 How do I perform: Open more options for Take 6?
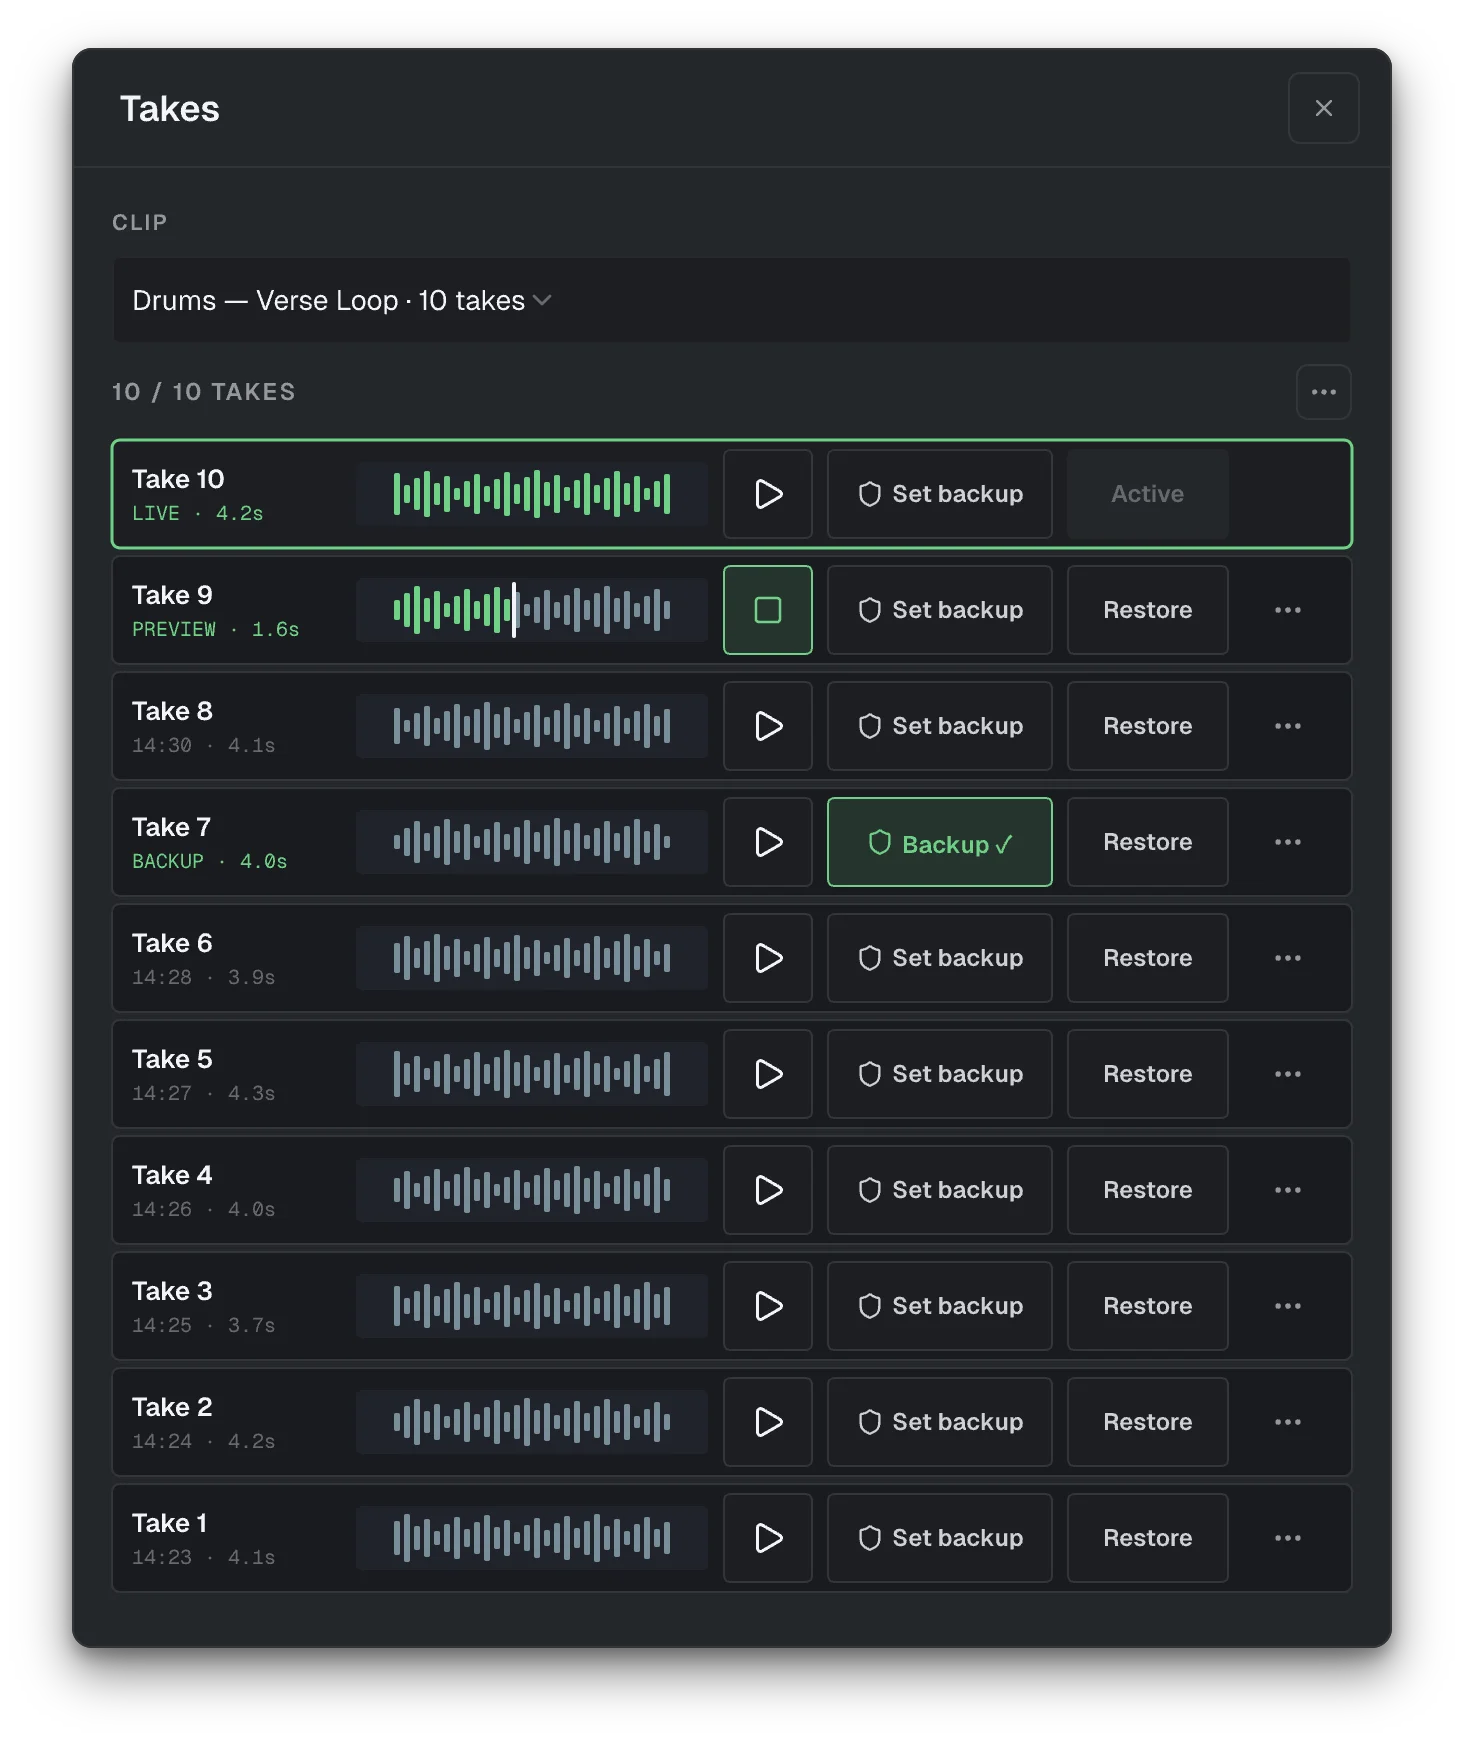pos(1288,958)
